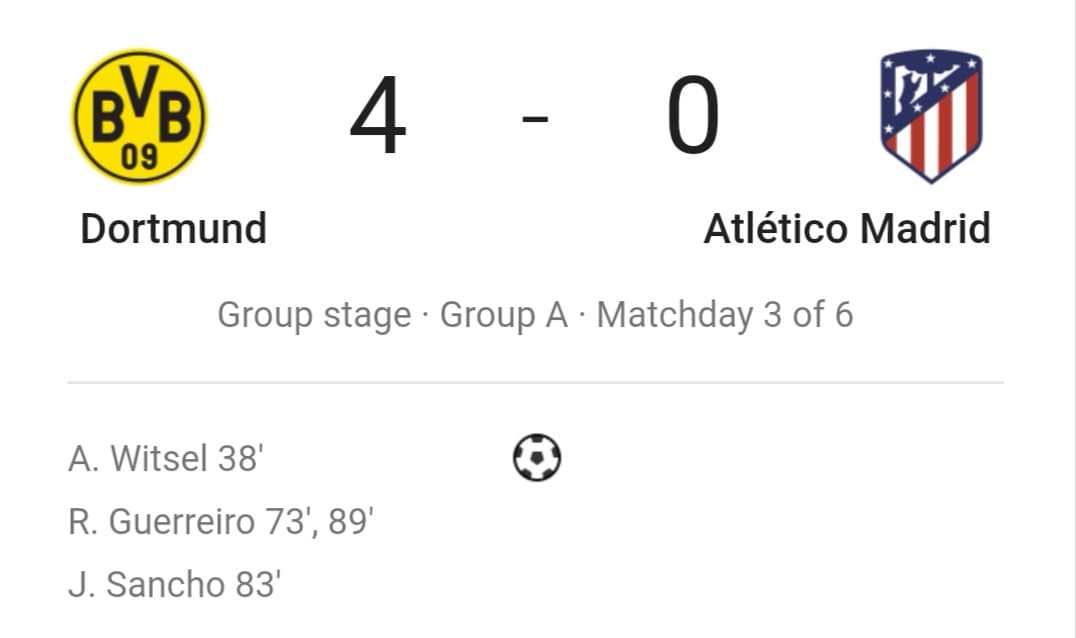Click the 09 on the BVB badge
1076x638 pixels.
[139, 157]
